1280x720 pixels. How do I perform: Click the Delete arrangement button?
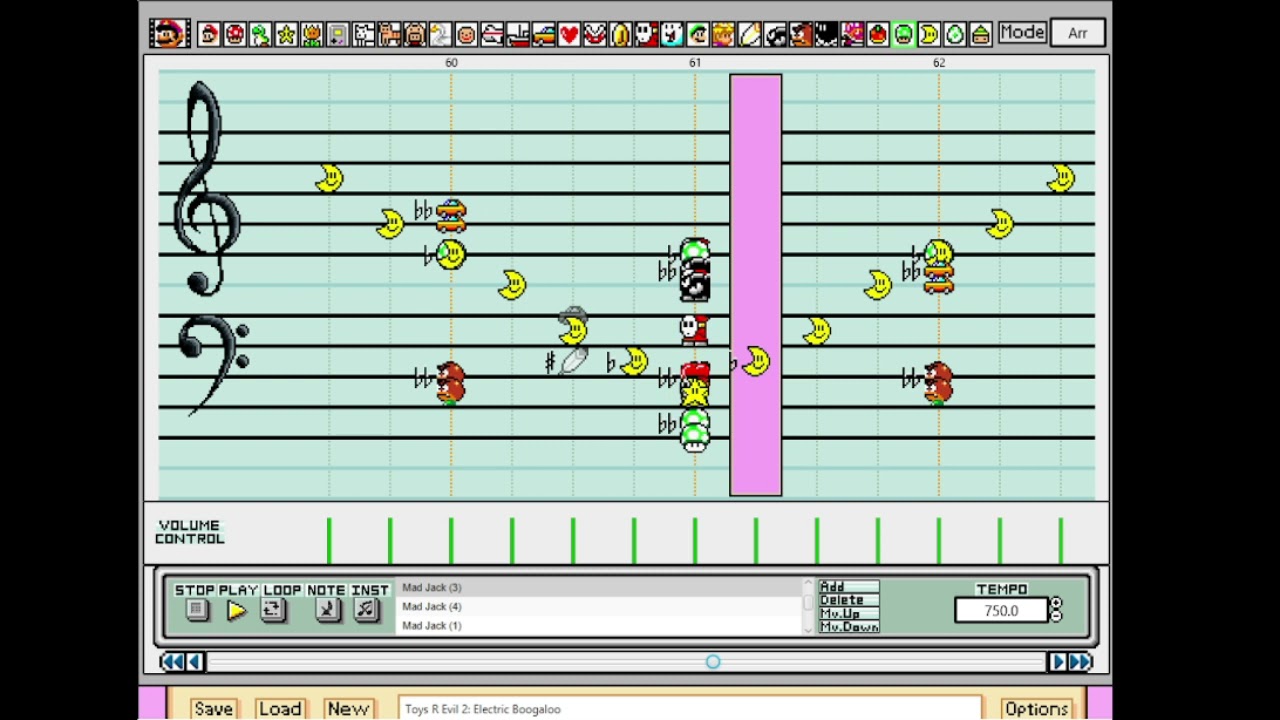tap(849, 600)
